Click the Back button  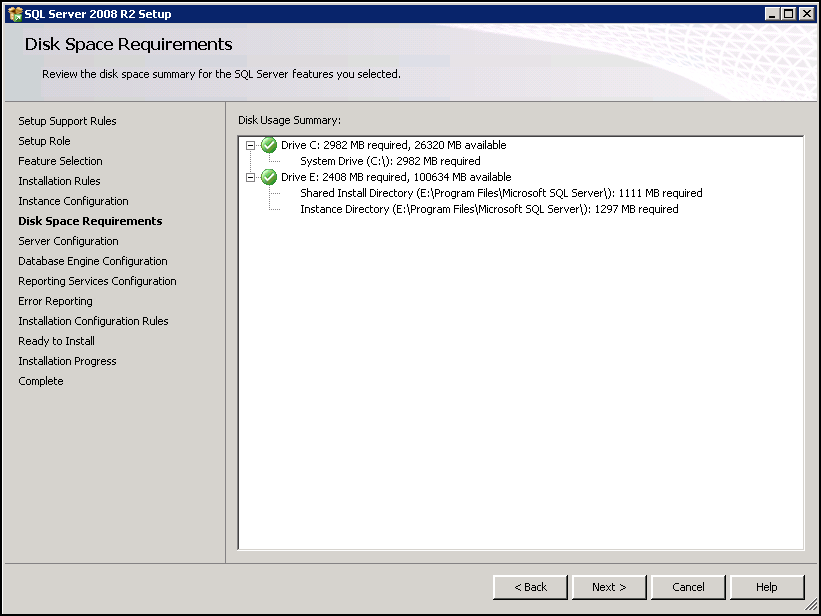tap(530, 587)
